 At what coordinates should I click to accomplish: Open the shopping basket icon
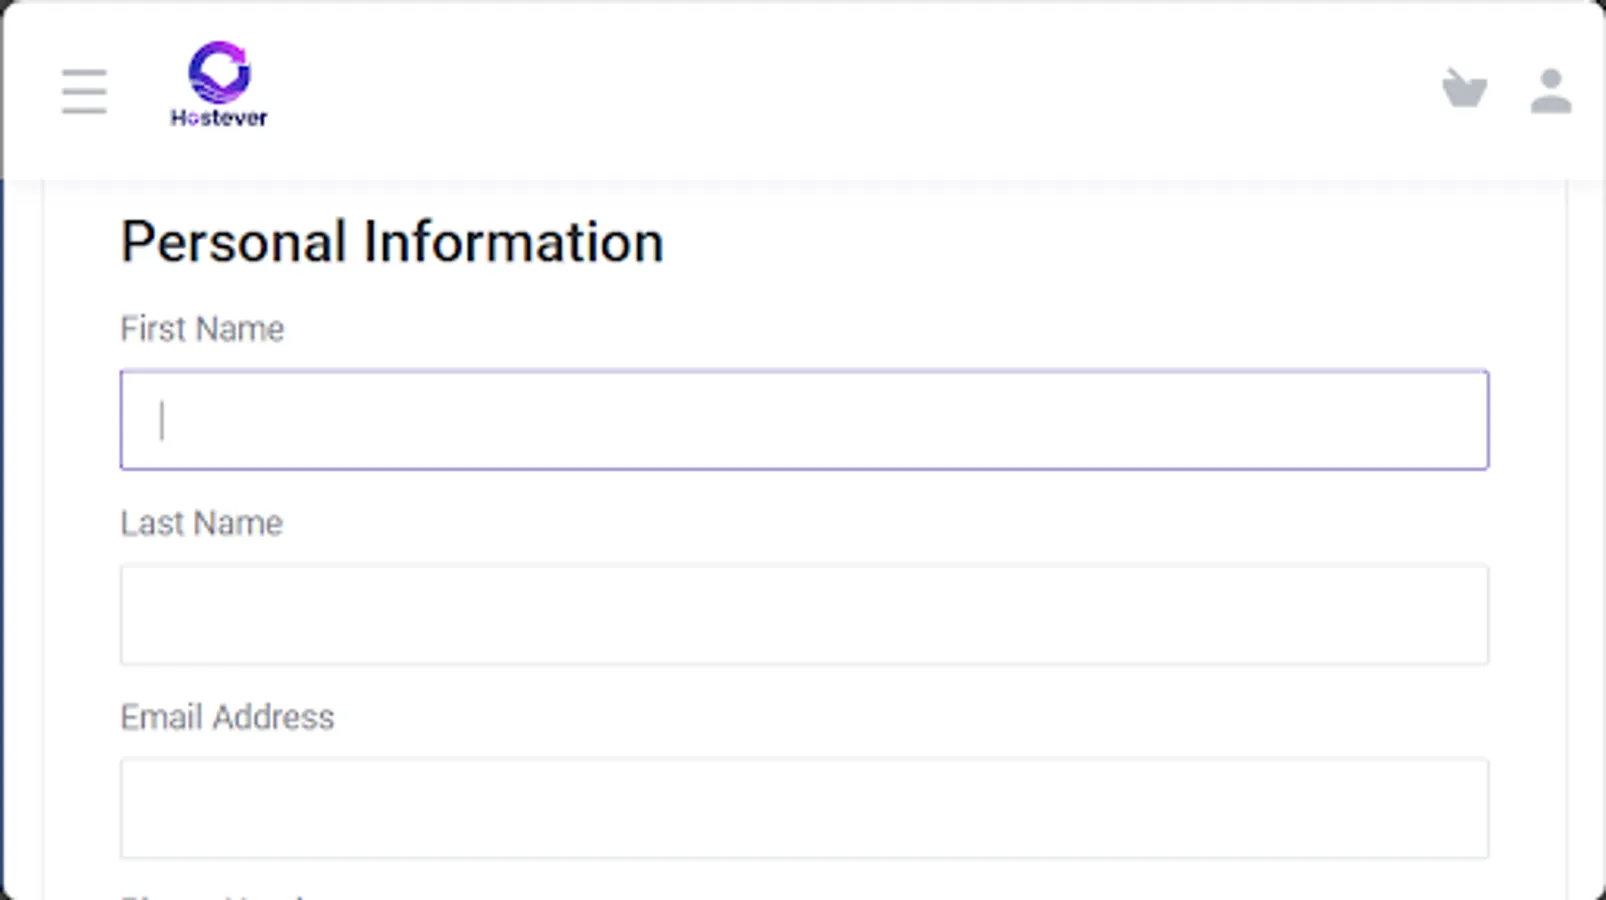(1464, 89)
